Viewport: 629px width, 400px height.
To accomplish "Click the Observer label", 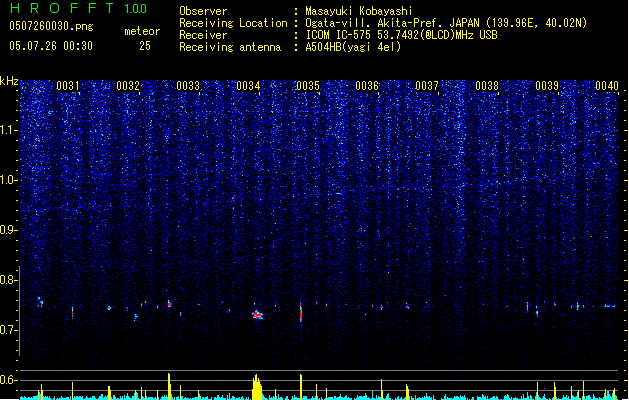I will (203, 11).
